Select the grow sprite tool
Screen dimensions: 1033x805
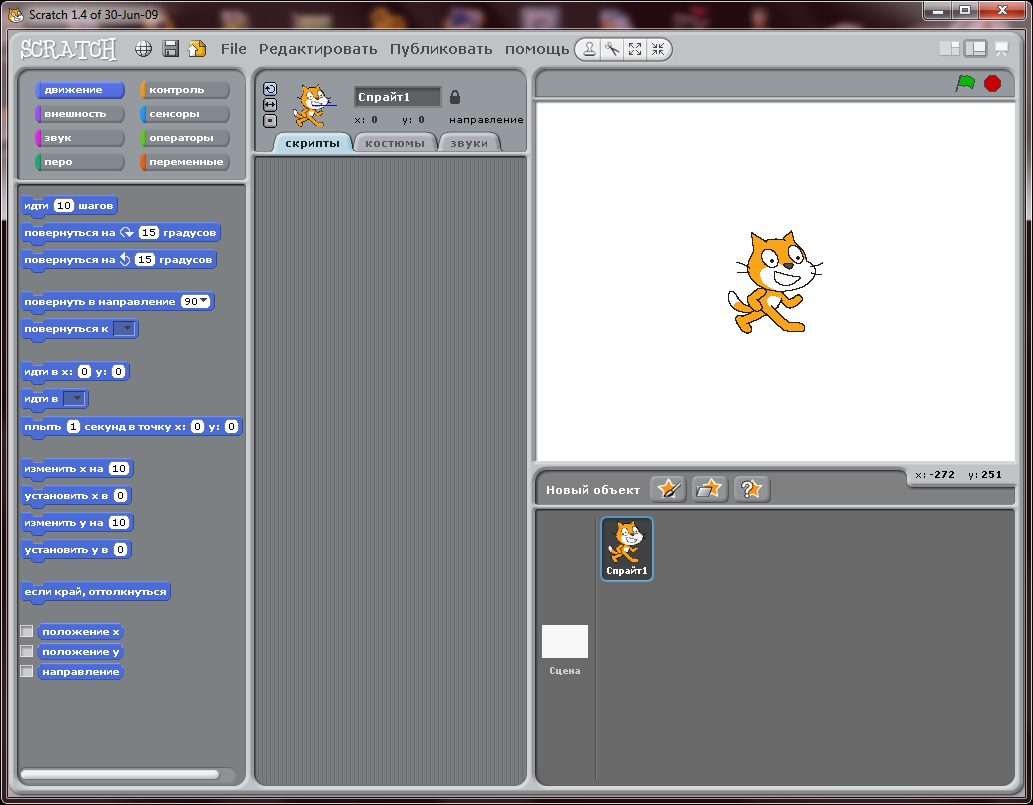634,49
